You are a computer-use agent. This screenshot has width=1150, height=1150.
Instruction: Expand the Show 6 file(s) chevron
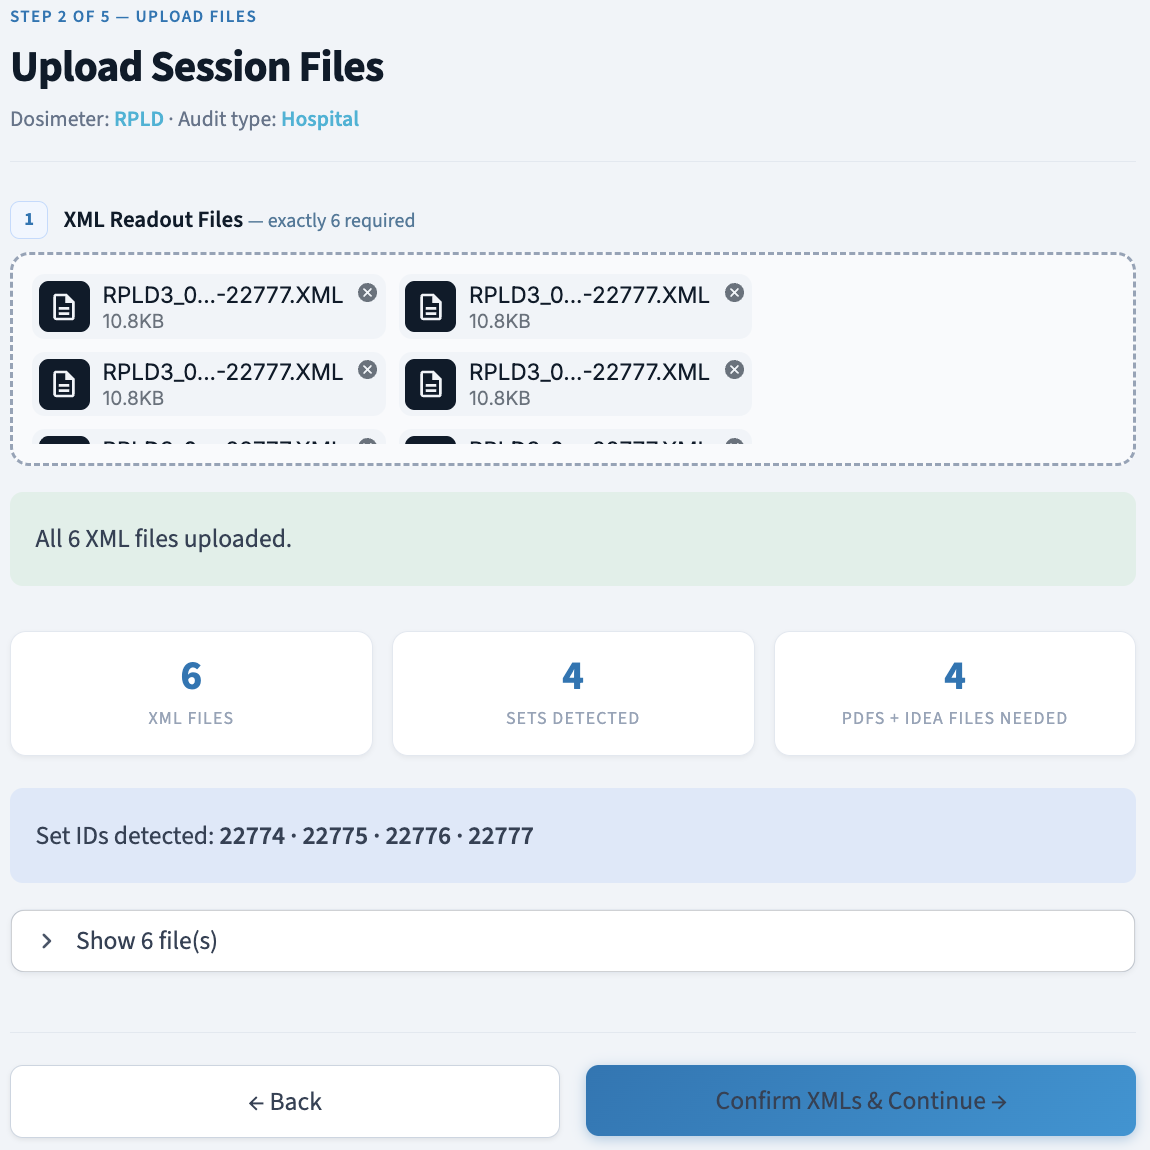47,941
